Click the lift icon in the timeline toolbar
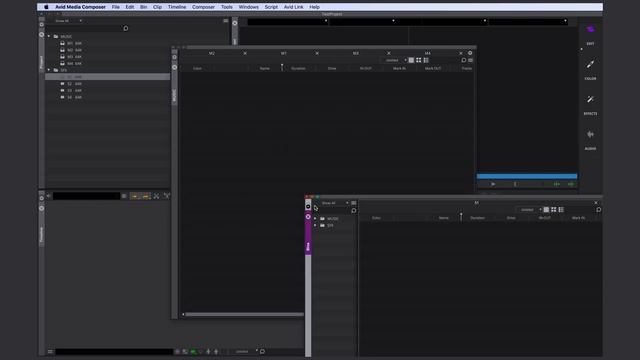This screenshot has width=640, height=360. [x=167, y=196]
